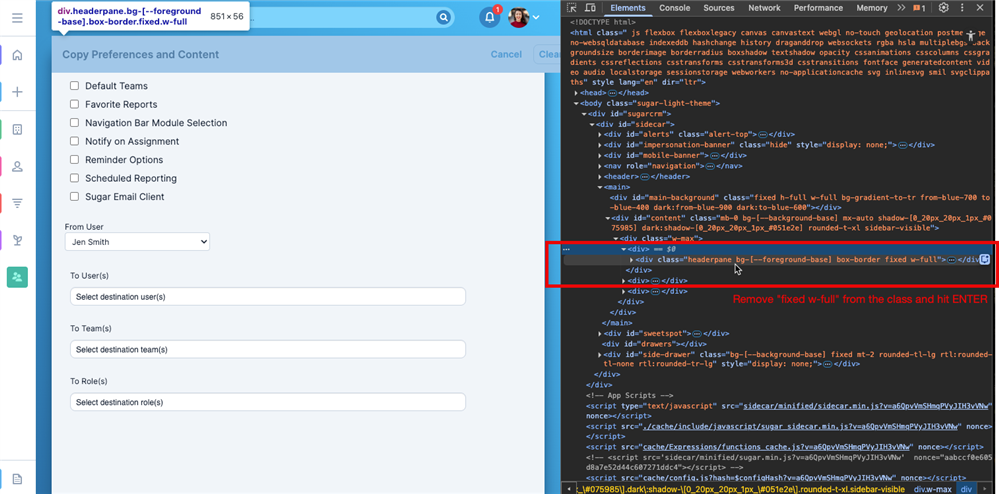Toggle the DevTools device toolbar icon

coord(590,8)
